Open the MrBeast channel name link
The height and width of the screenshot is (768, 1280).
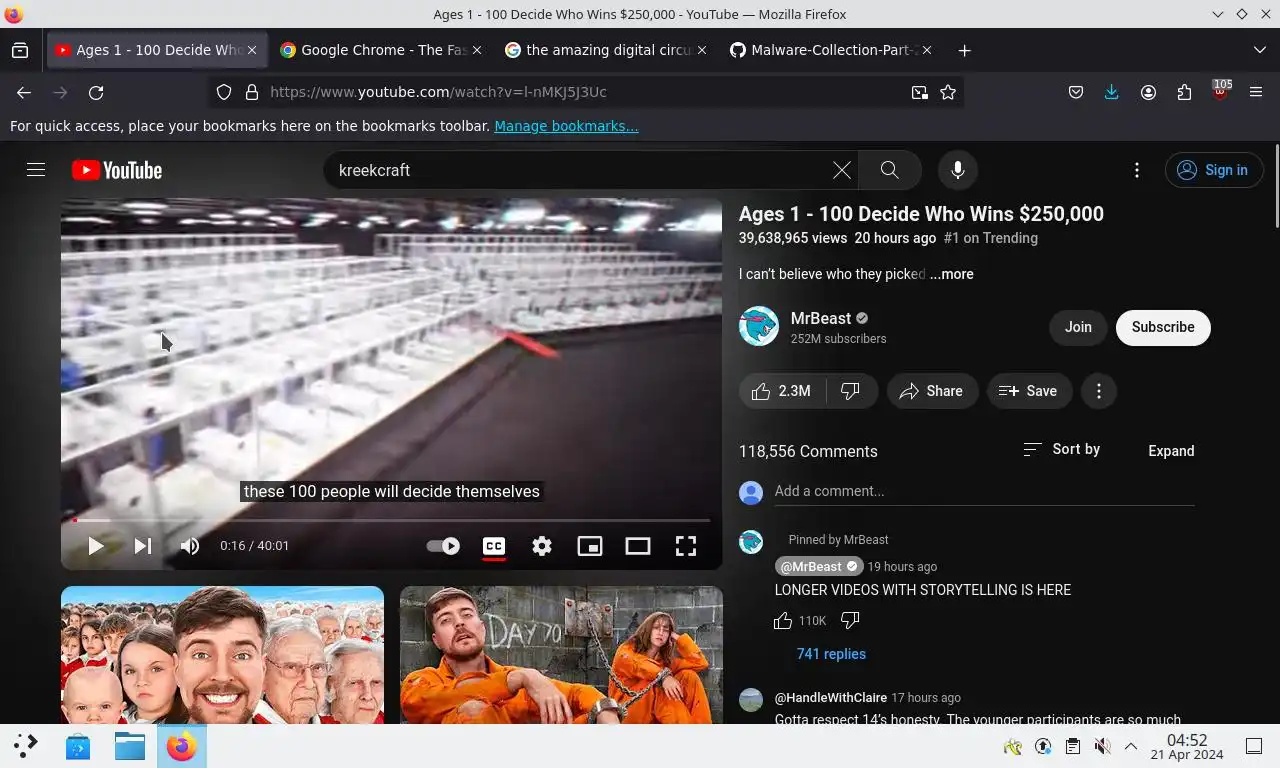tap(821, 318)
